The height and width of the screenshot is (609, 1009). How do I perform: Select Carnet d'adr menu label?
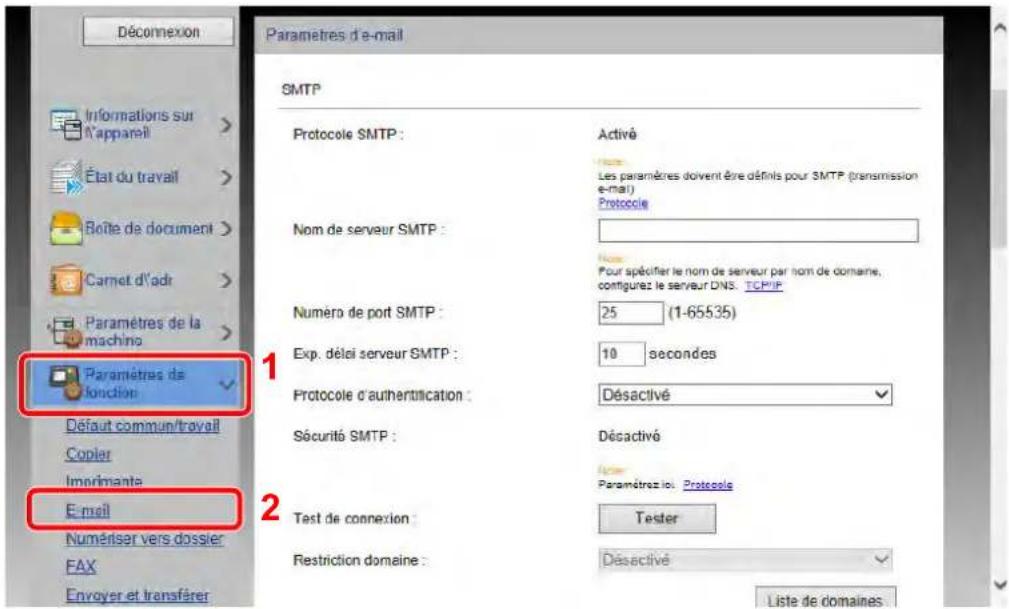[x=129, y=281]
